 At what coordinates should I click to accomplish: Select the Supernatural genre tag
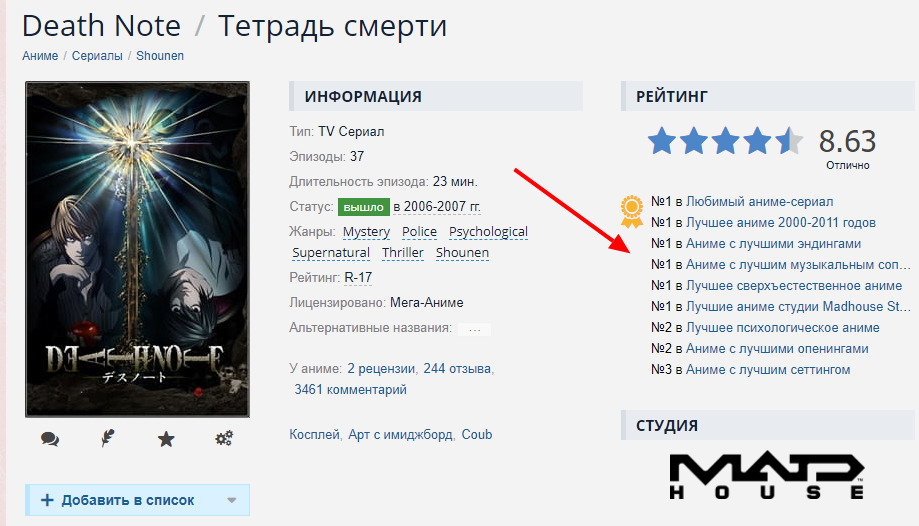(x=331, y=253)
